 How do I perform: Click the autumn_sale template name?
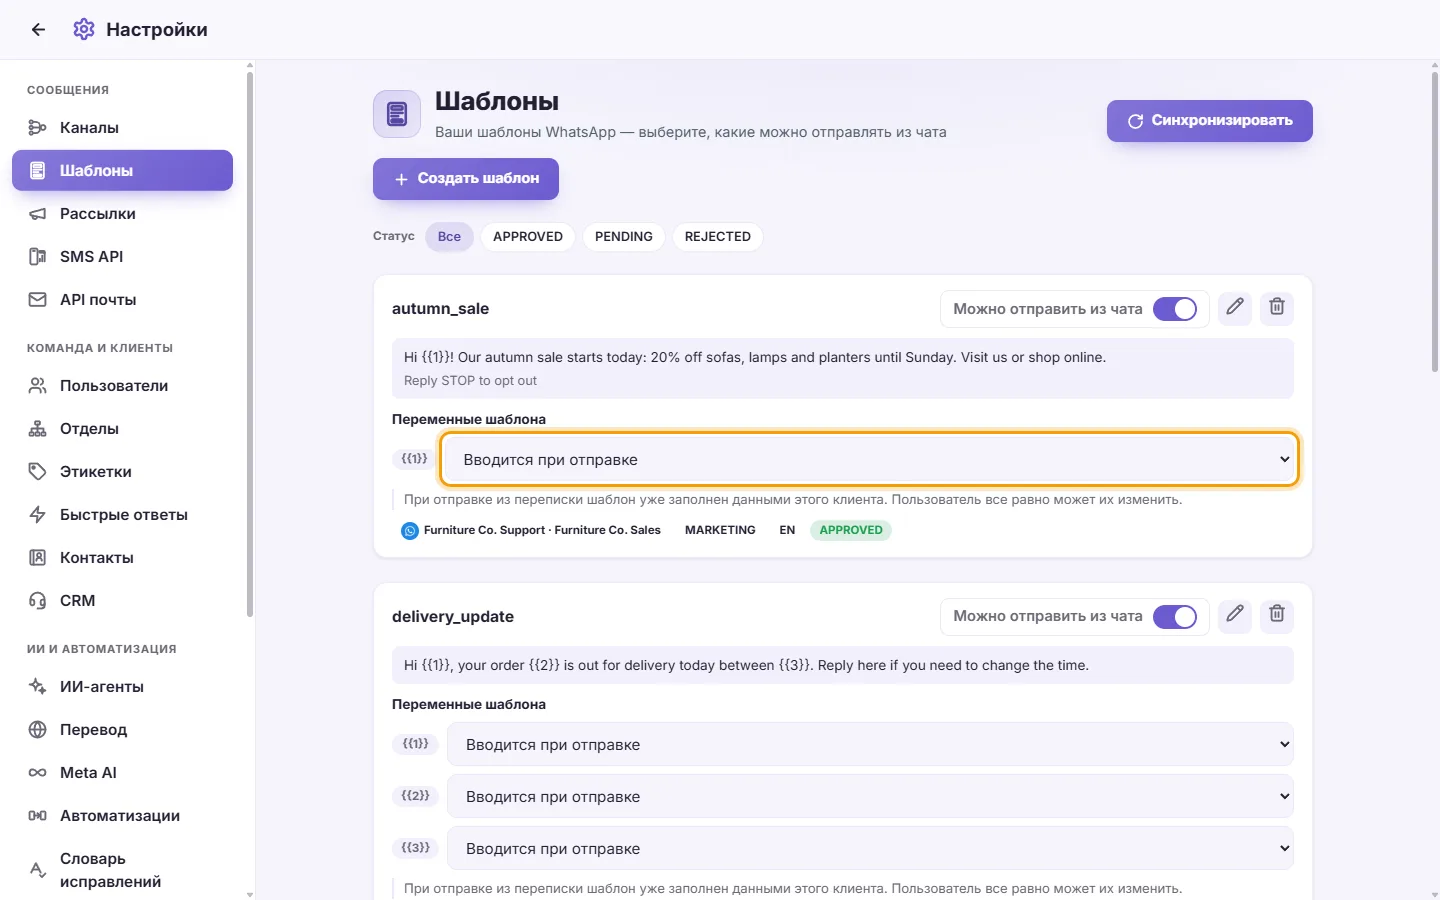(440, 309)
